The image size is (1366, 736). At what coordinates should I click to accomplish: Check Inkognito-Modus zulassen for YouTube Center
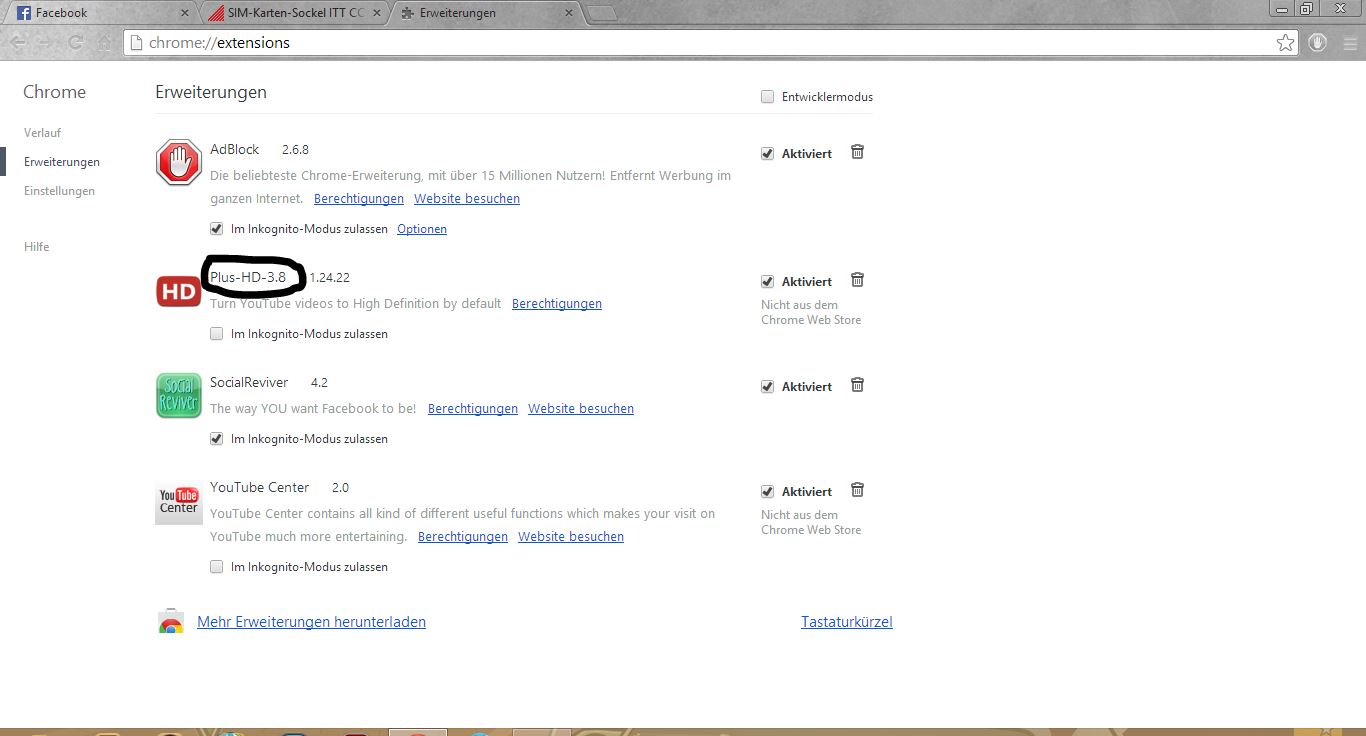tap(217, 567)
